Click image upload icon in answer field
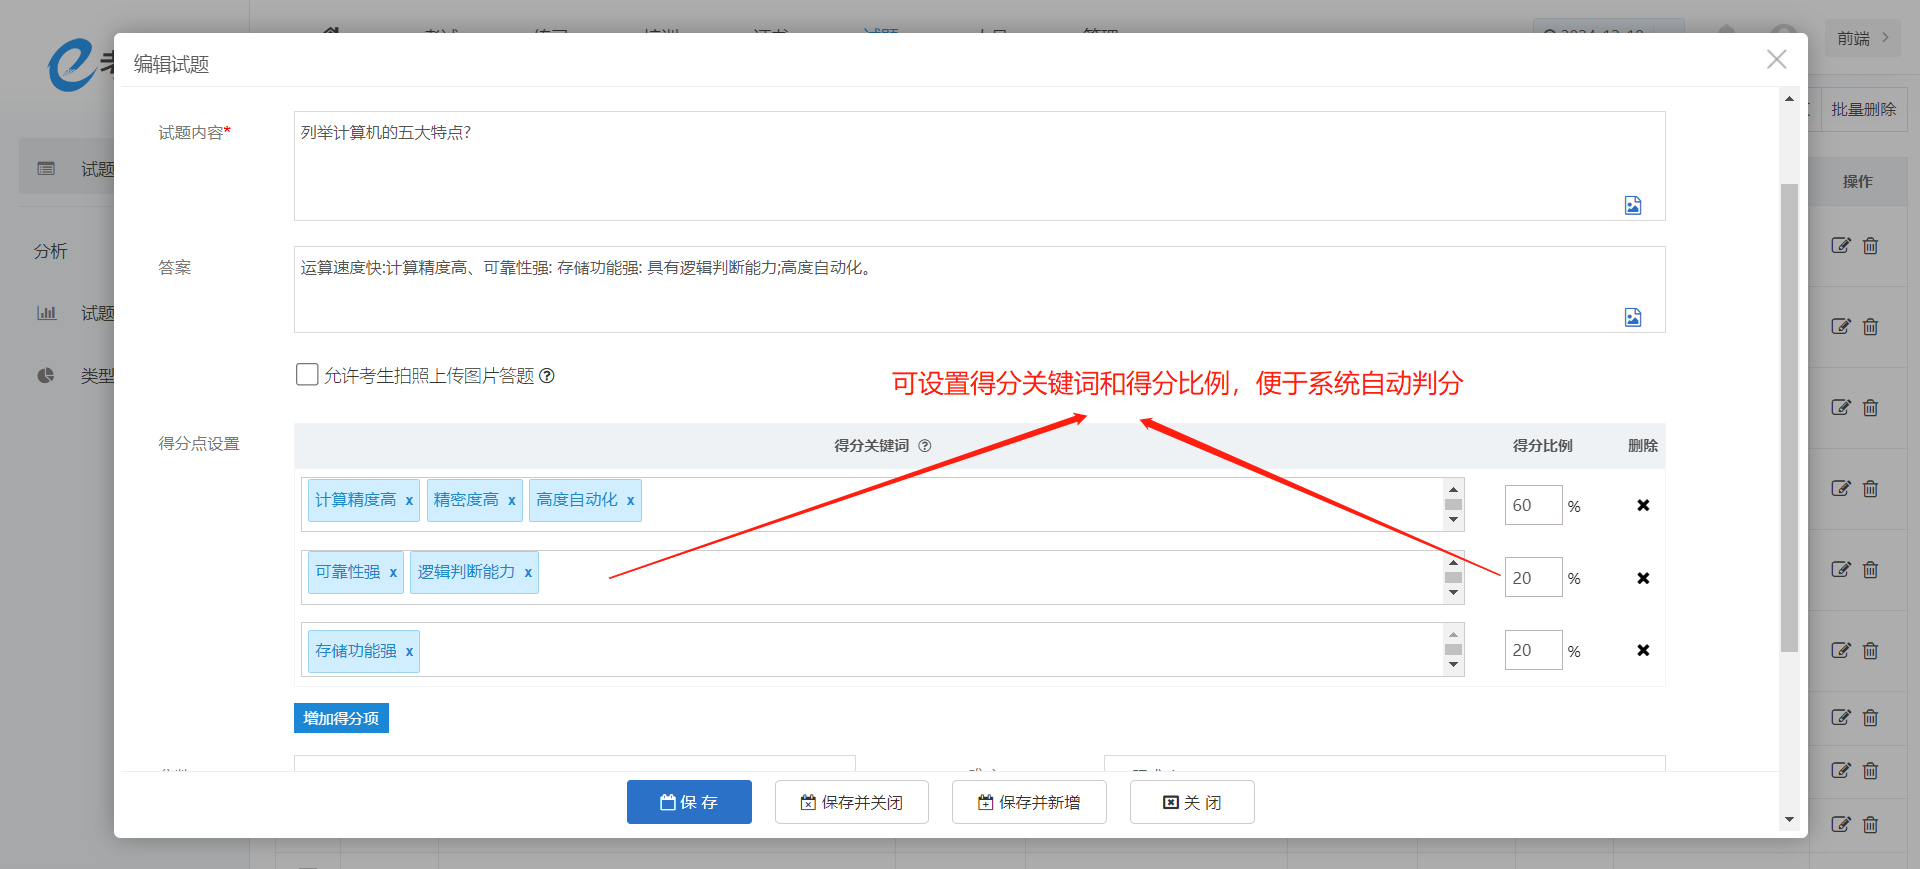1920x869 pixels. point(1632,317)
